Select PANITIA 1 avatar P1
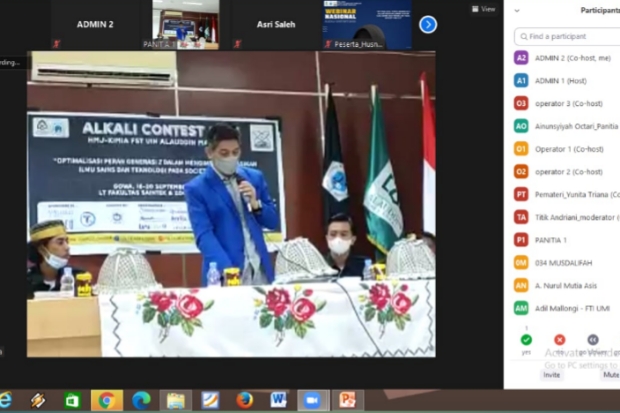 tap(521, 240)
